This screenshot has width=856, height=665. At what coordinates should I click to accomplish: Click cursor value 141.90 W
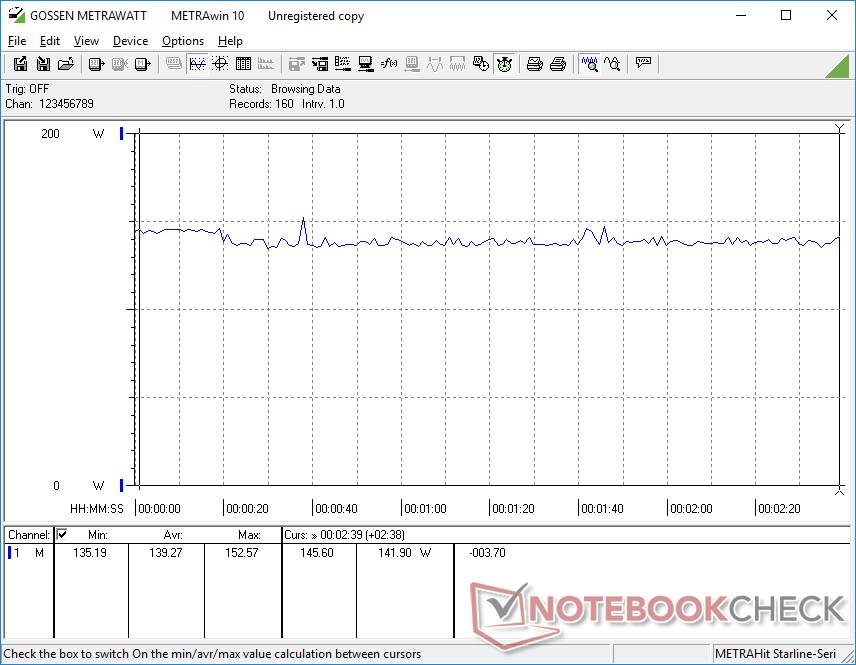(x=405, y=553)
